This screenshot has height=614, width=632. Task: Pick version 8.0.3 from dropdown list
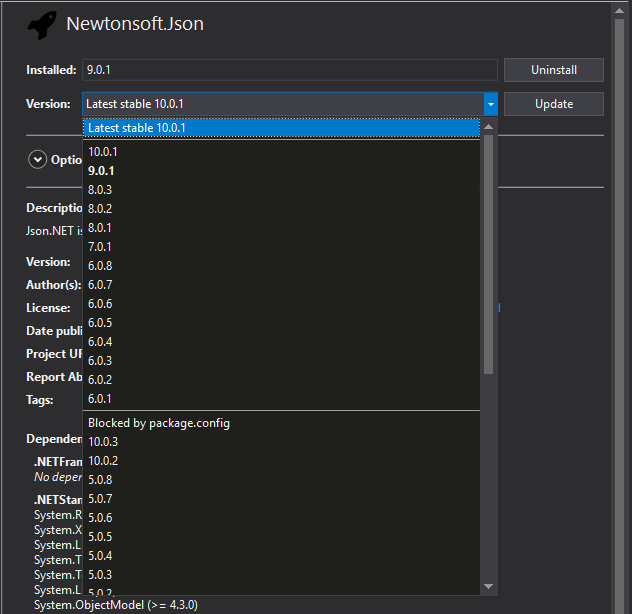(101, 190)
